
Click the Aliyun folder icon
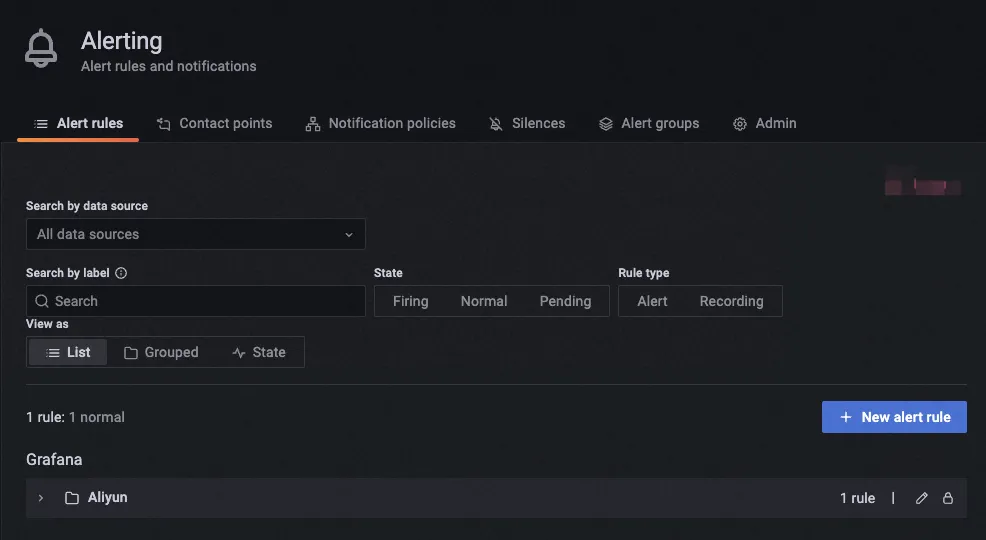(x=72, y=498)
